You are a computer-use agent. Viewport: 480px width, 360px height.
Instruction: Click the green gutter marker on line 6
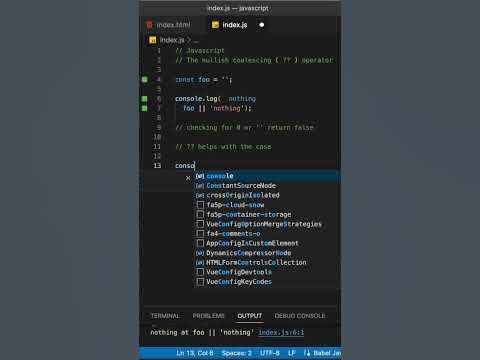[x=145, y=99]
